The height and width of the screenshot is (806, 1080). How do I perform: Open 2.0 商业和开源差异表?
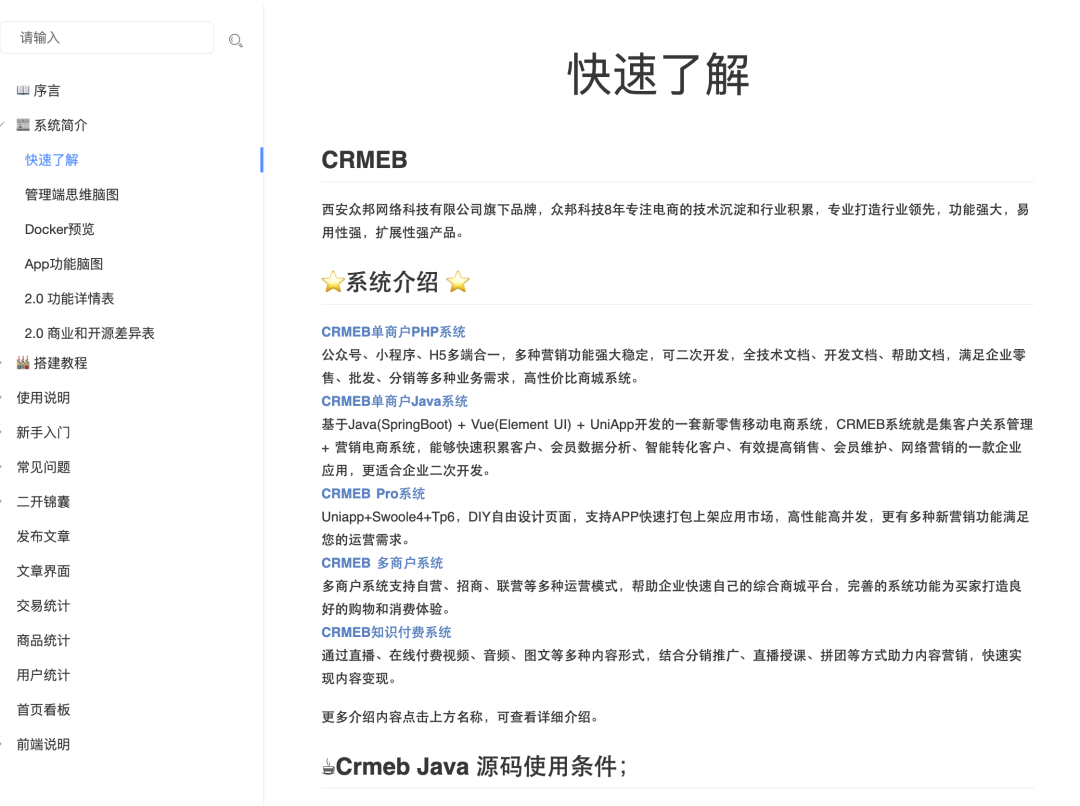coord(90,333)
